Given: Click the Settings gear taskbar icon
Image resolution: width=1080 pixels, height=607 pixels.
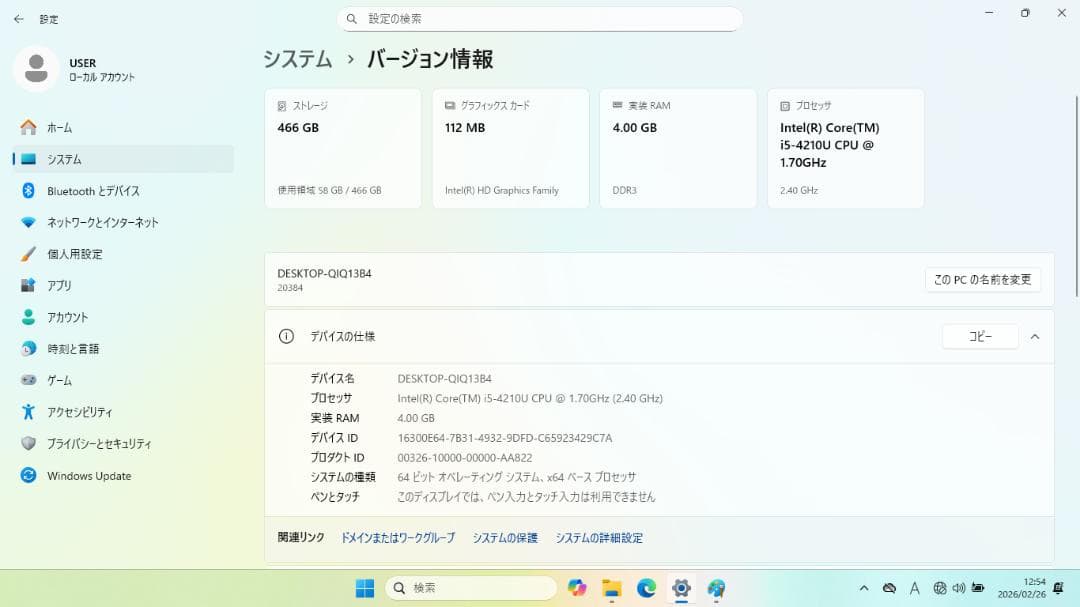Looking at the screenshot, I should pos(681,588).
